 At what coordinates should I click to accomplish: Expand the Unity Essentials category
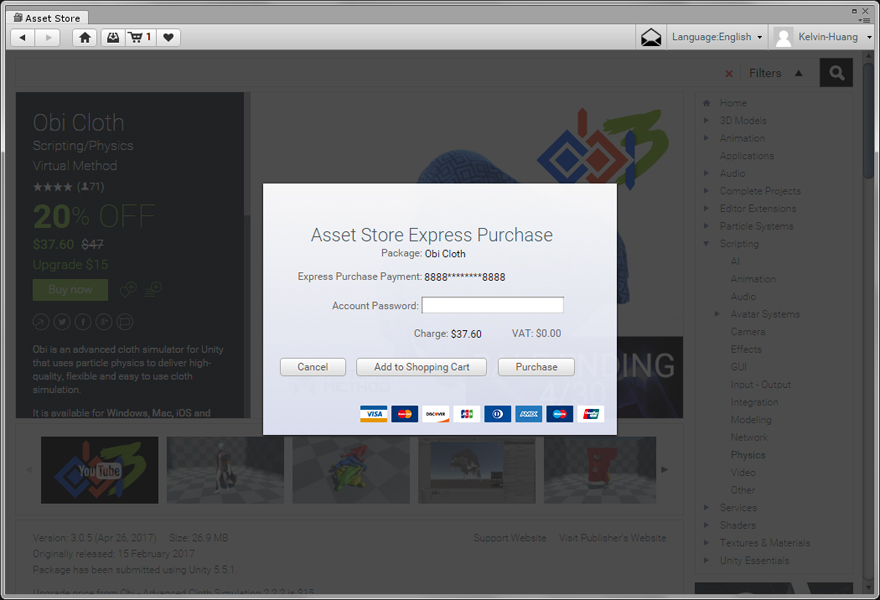point(707,561)
